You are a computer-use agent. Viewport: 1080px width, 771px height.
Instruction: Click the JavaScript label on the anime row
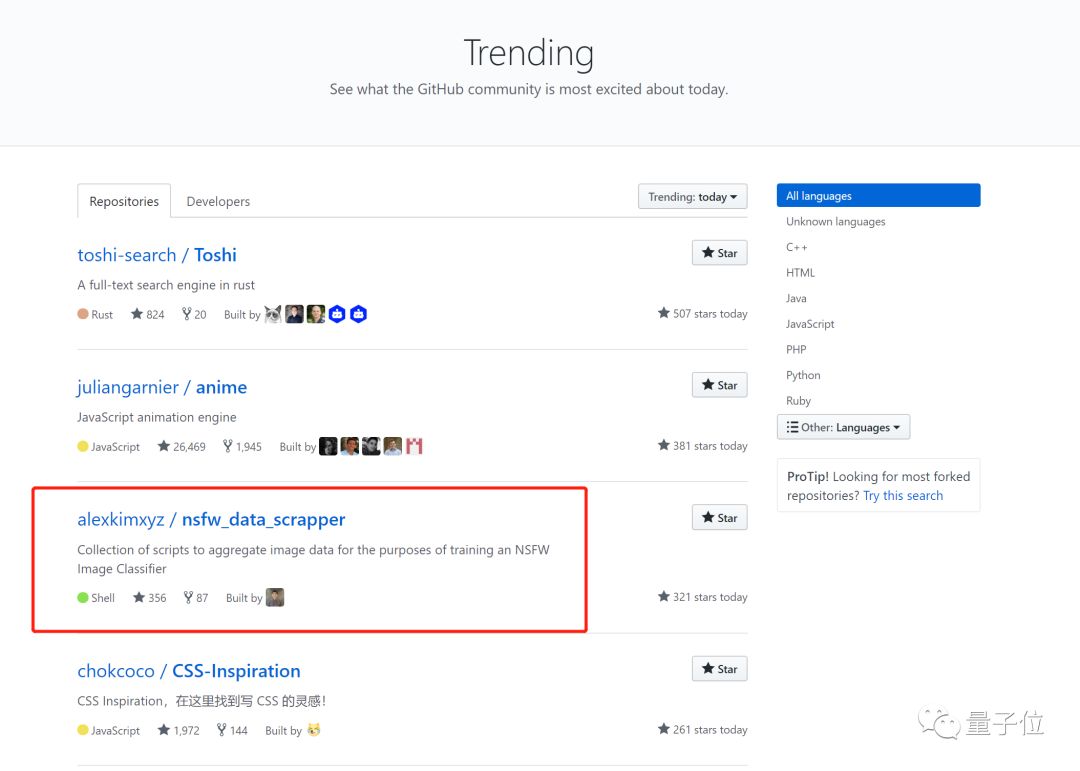click(108, 446)
